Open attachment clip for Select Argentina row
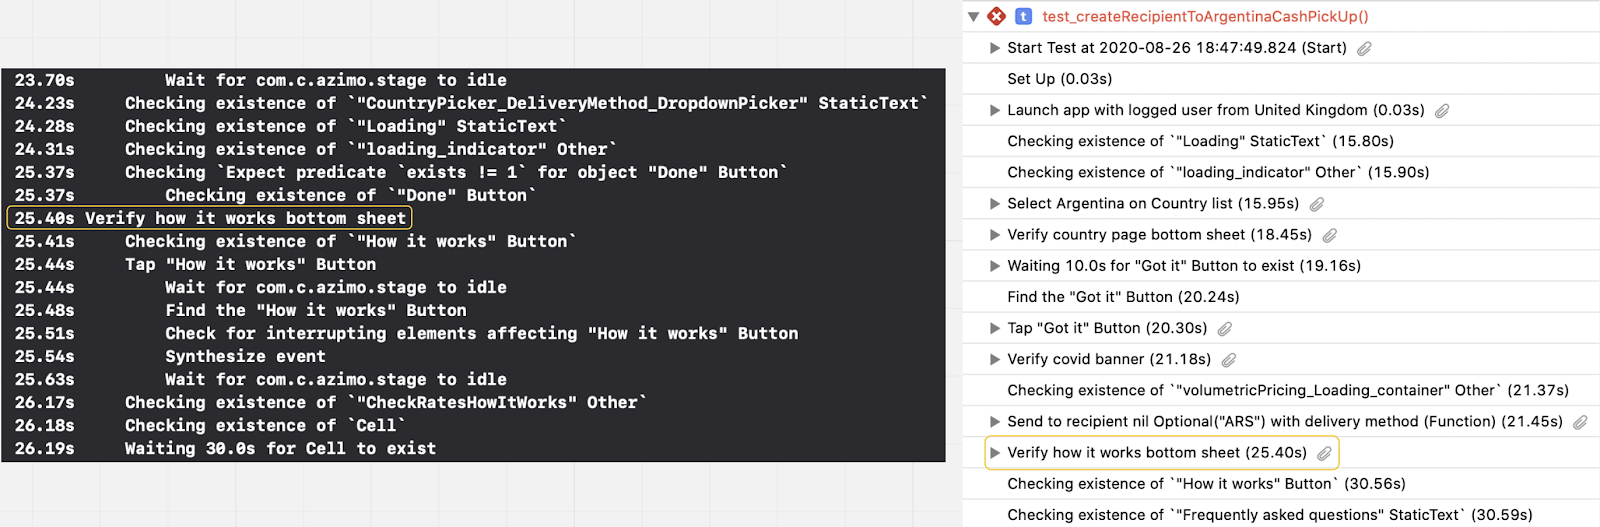Viewport: 1600px width, 527px height. click(1317, 204)
